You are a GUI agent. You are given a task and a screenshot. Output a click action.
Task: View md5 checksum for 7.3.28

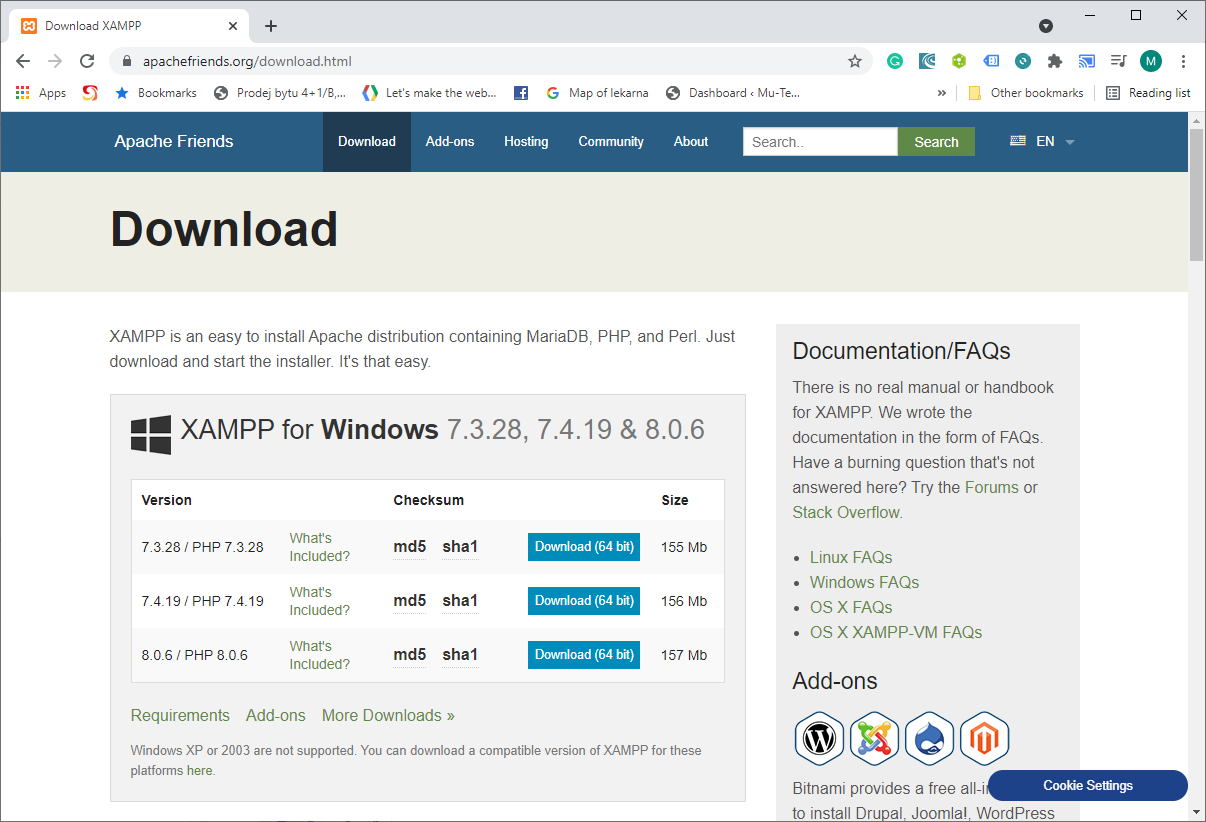click(x=410, y=547)
